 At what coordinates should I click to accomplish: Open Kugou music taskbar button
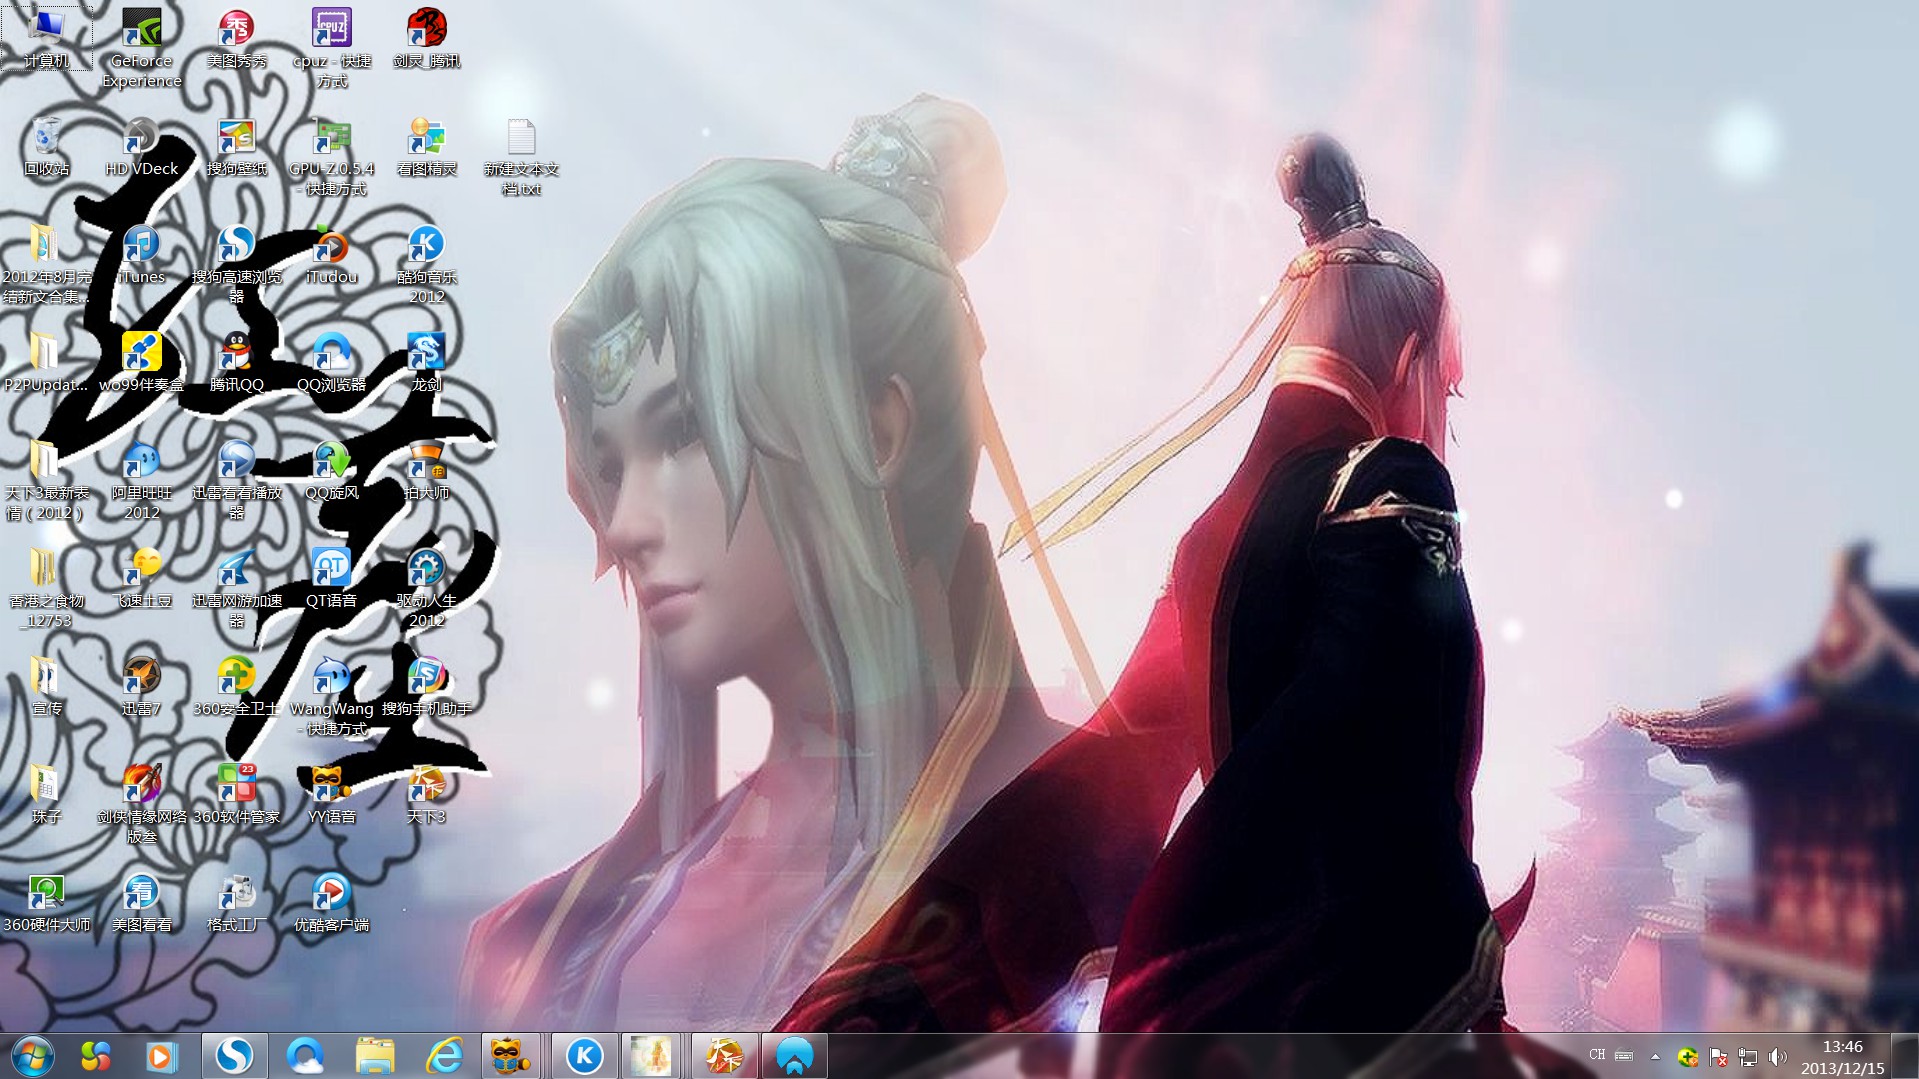click(584, 1056)
